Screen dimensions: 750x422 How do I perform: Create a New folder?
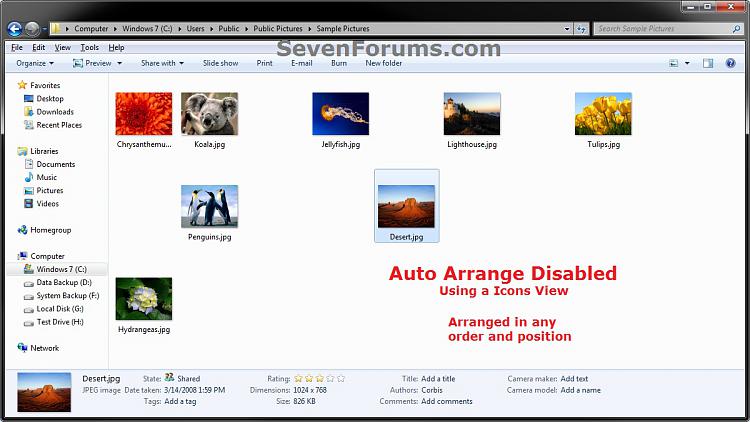(384, 63)
